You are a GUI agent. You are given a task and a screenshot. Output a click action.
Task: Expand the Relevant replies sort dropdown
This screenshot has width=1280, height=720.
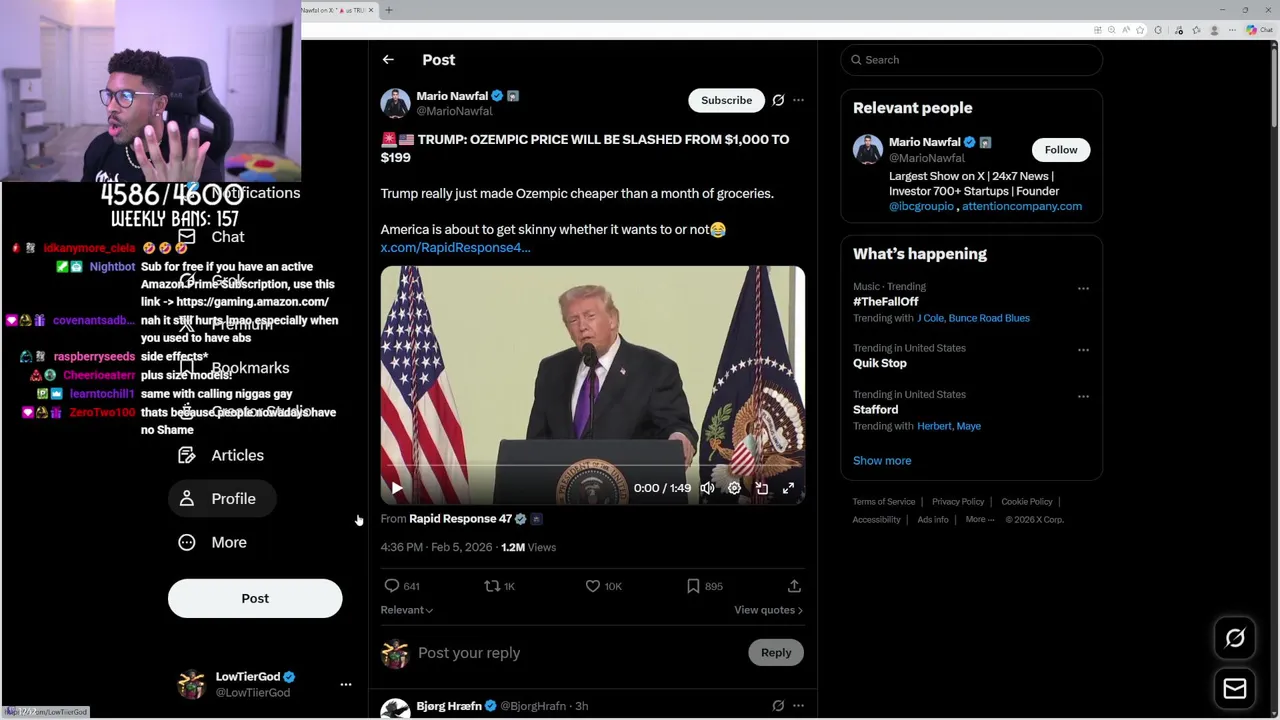tap(406, 610)
